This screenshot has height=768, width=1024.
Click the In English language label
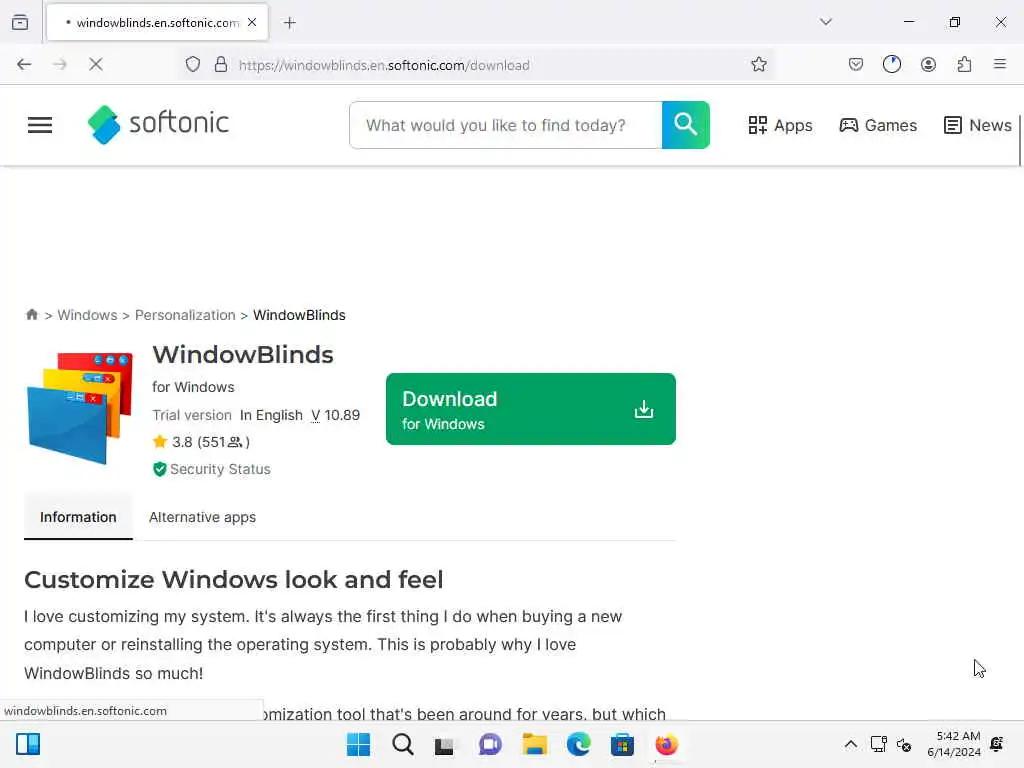point(271,415)
